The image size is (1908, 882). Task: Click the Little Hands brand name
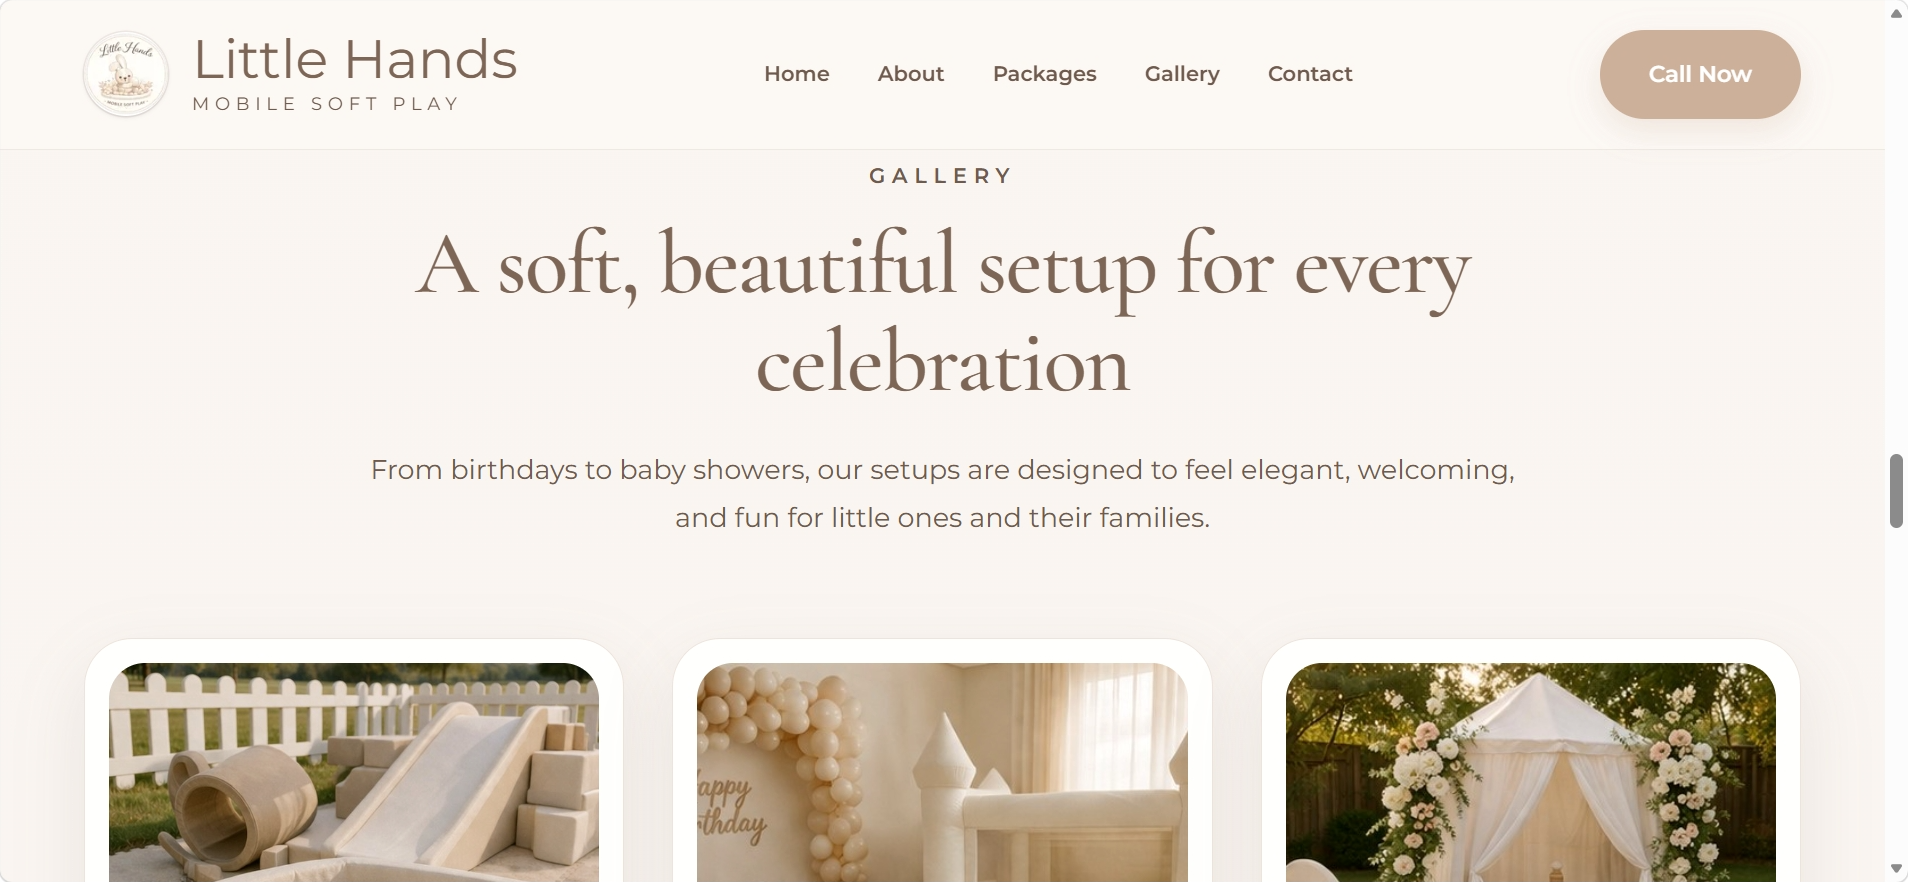(x=355, y=59)
